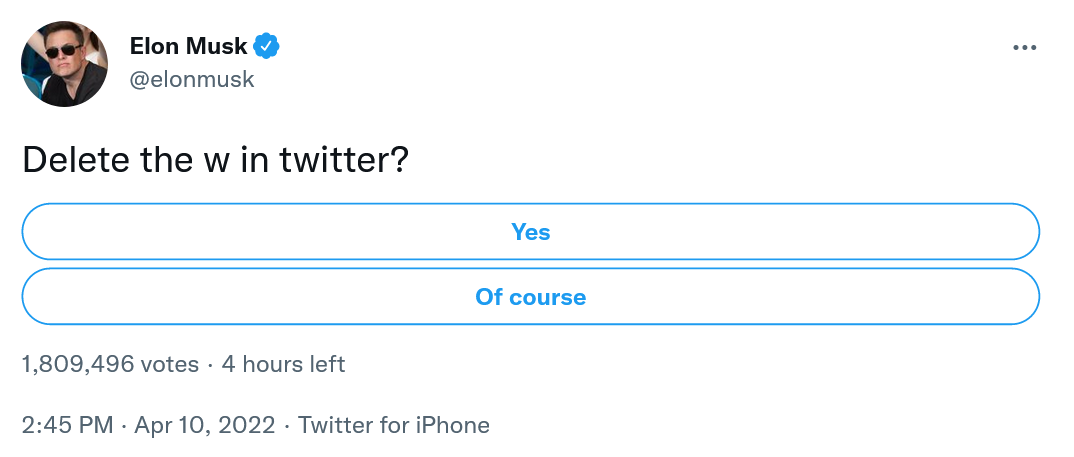Click the Twitter for iPhone source link
Viewport: 1074px width, 457px height.
[x=394, y=425]
